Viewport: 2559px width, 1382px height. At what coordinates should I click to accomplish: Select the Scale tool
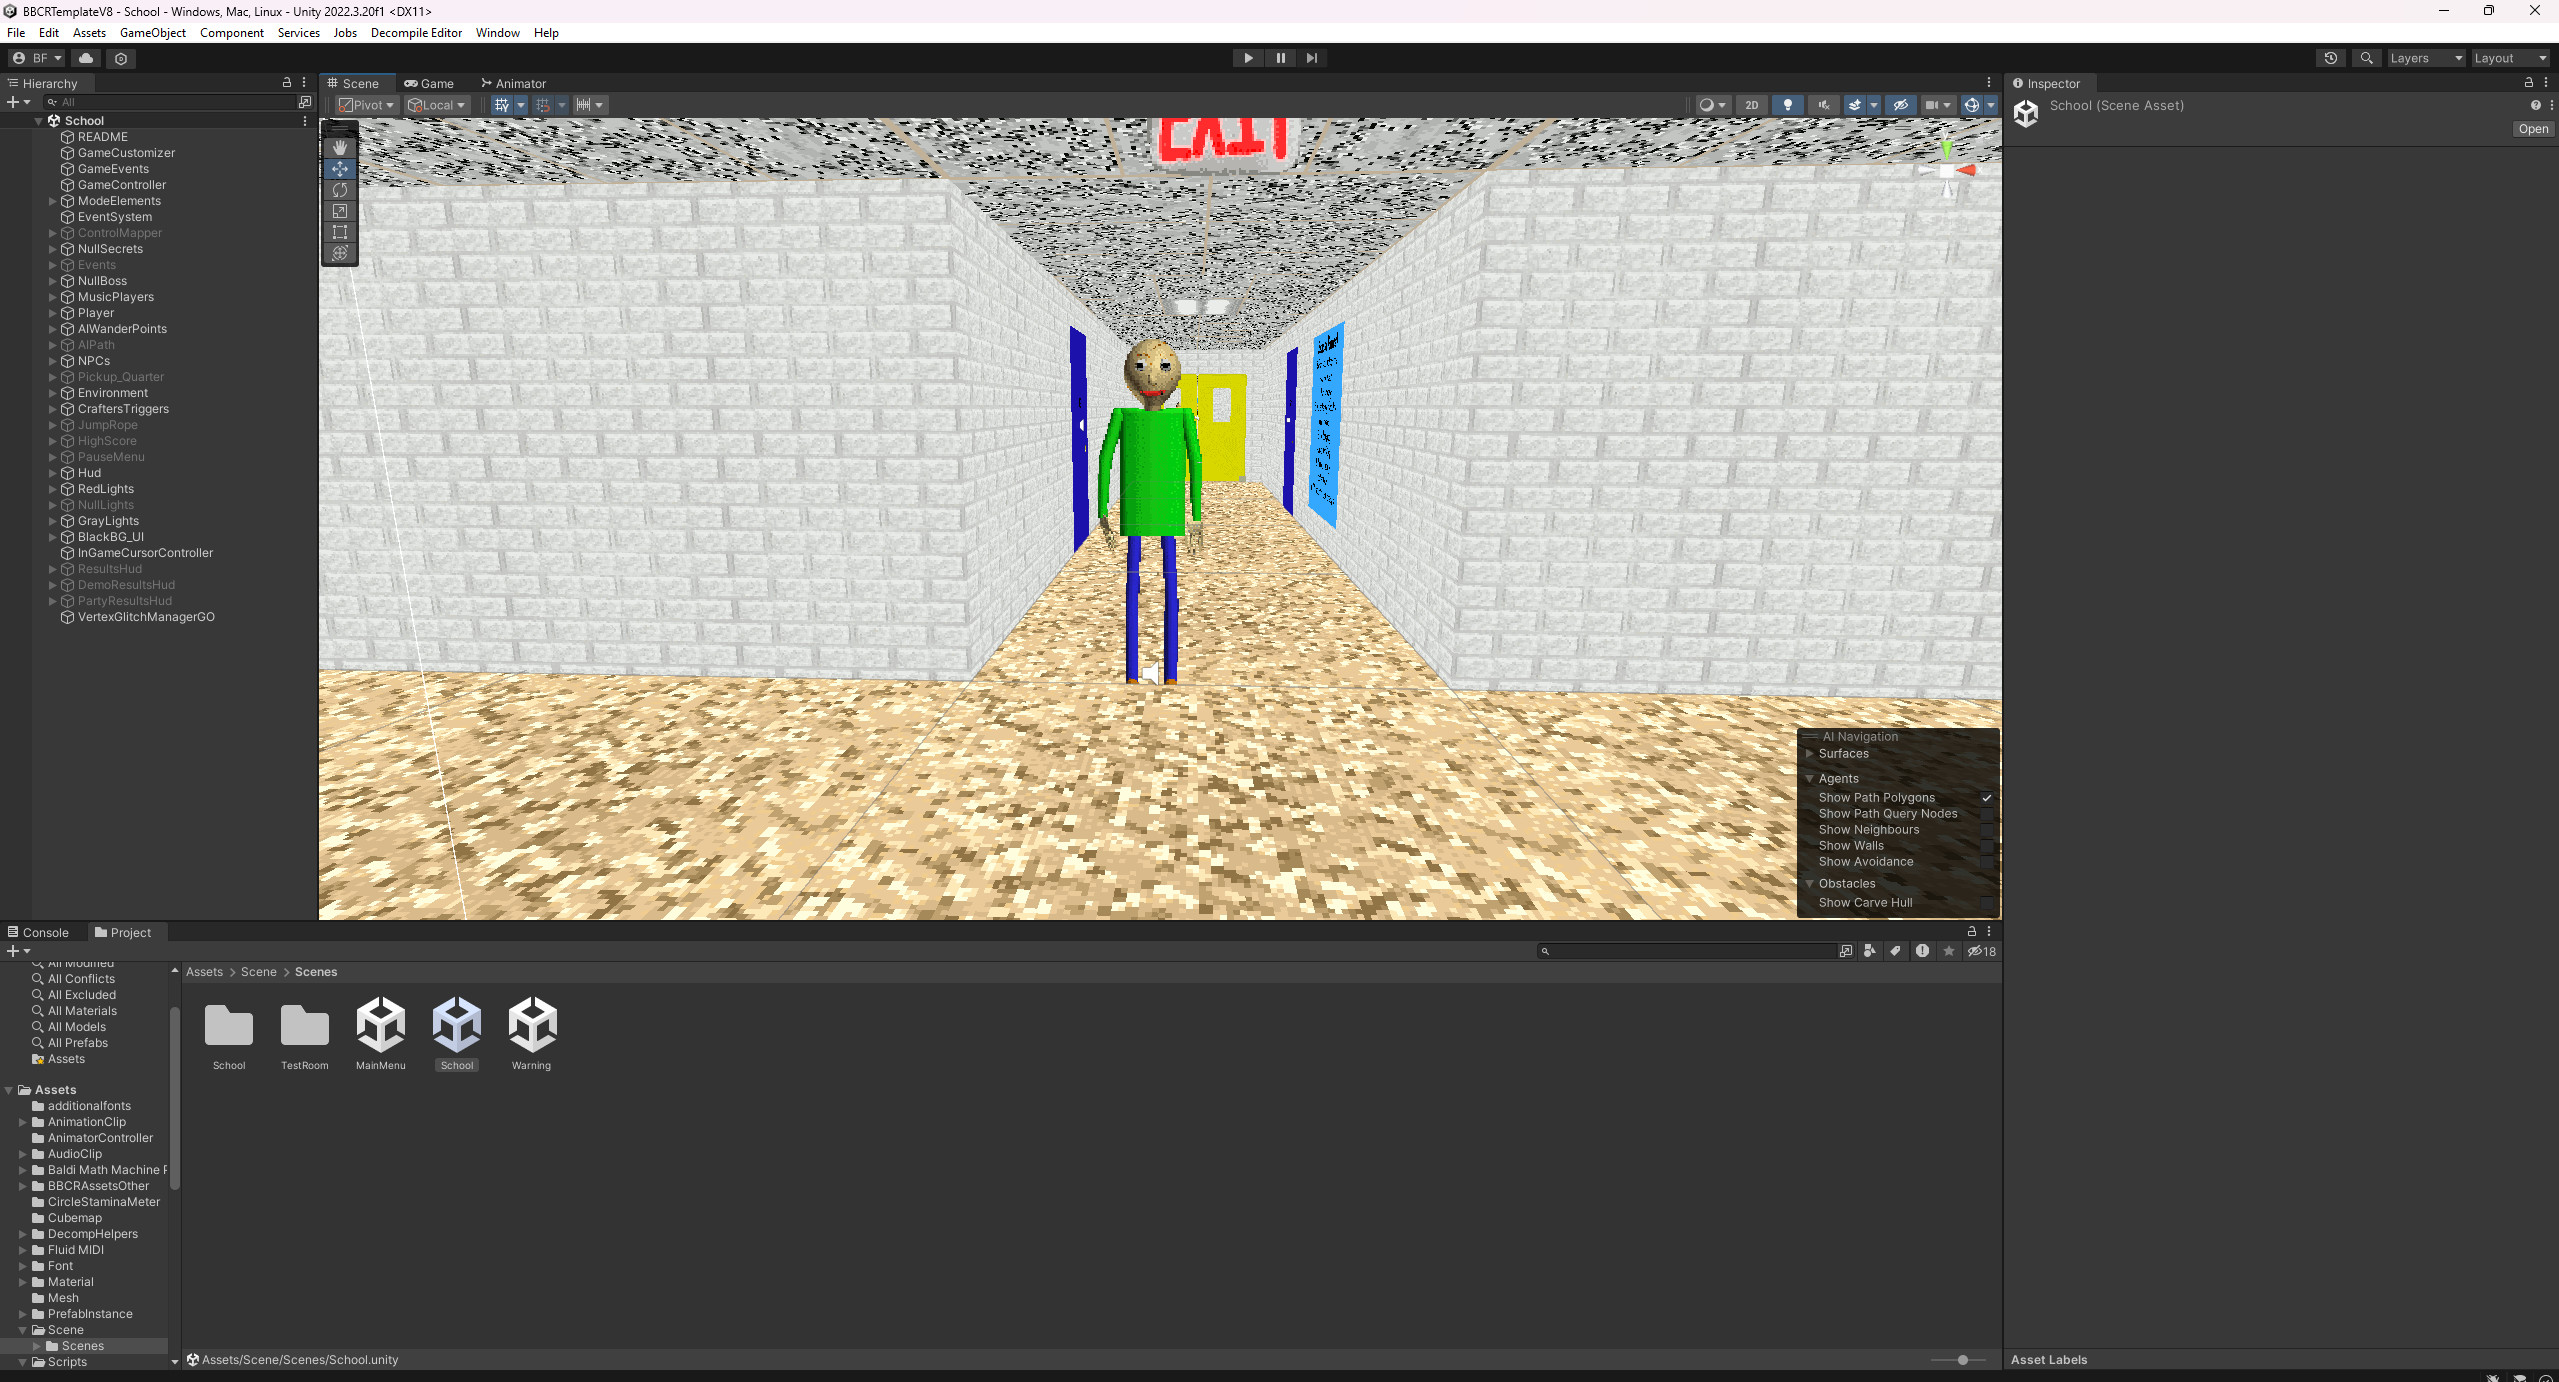tap(340, 211)
